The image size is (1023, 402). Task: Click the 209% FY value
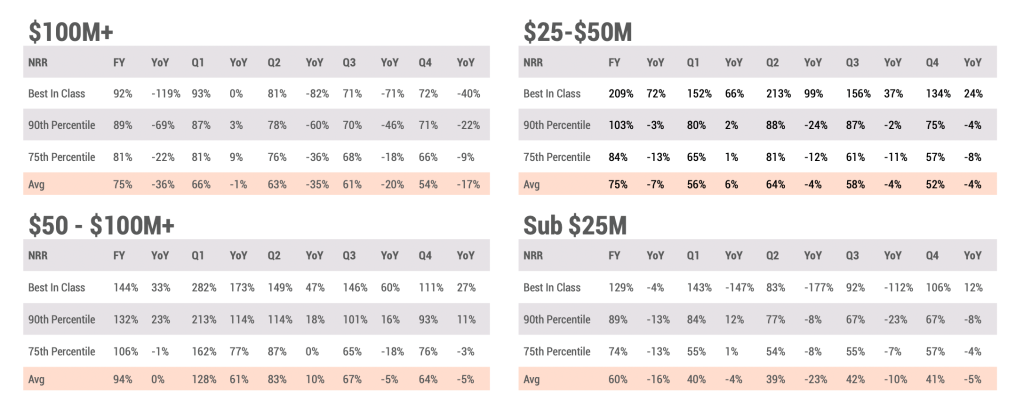622,93
